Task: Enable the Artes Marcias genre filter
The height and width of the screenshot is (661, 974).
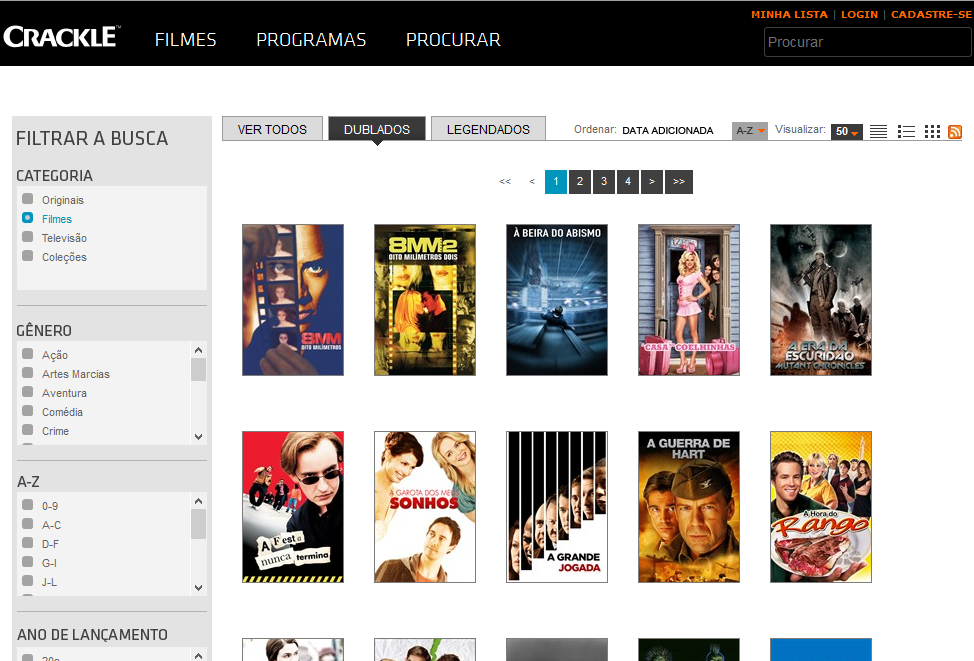Action: click(x=27, y=373)
